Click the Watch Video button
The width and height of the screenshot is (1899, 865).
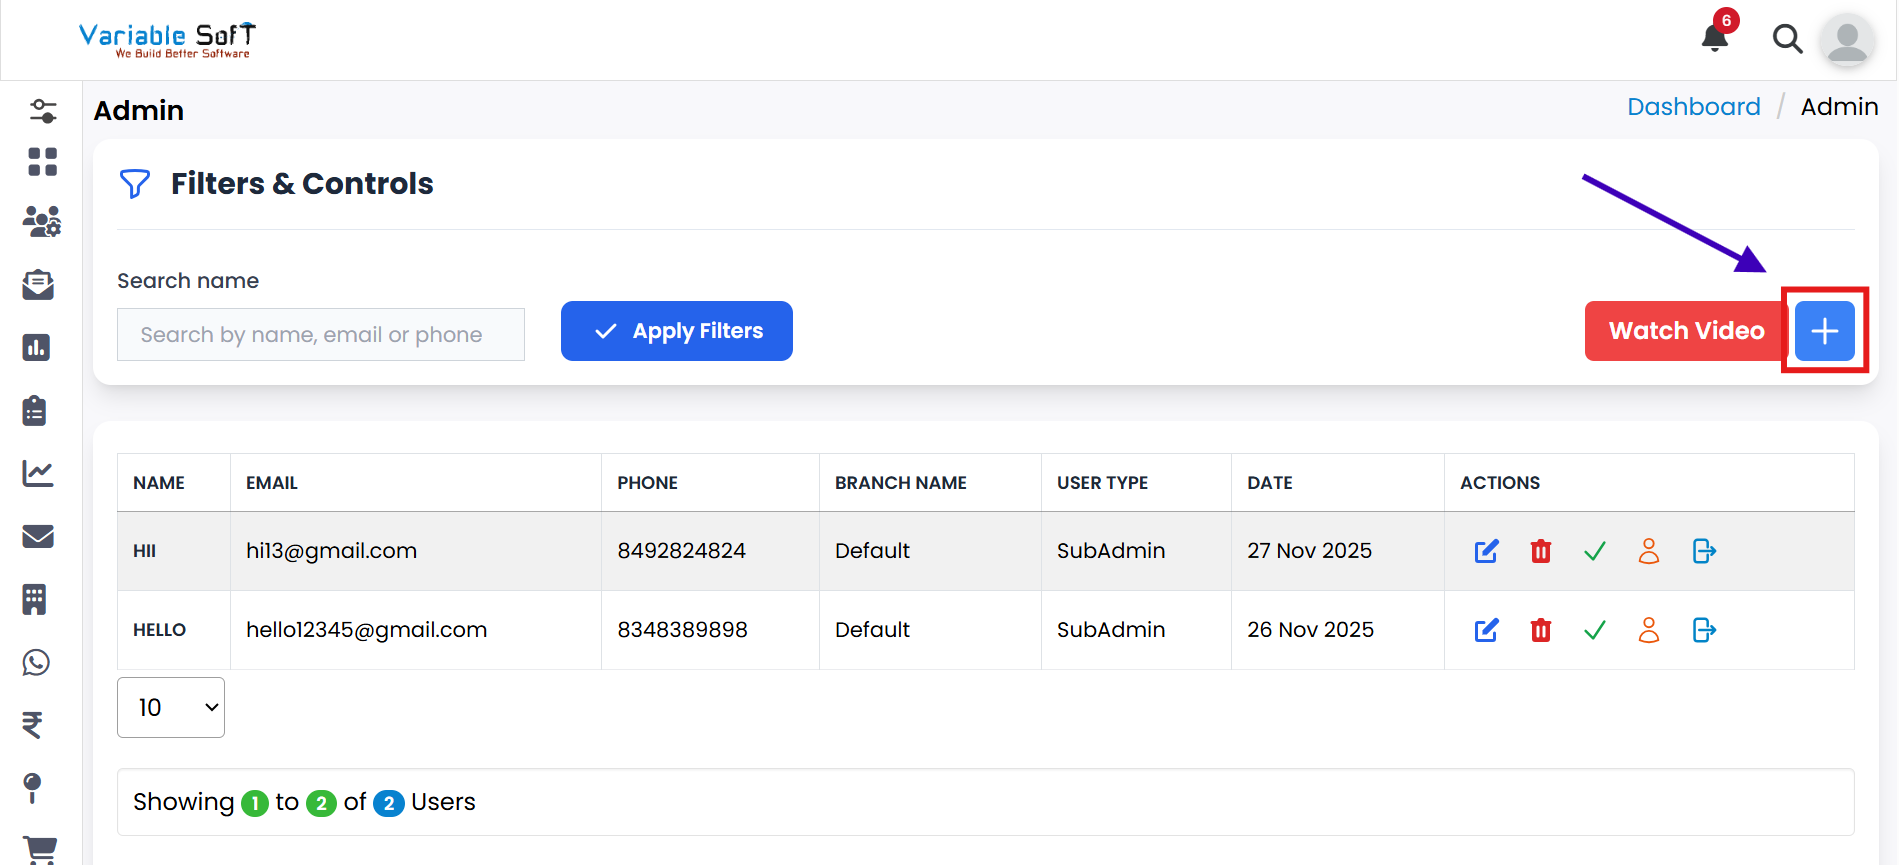point(1685,331)
